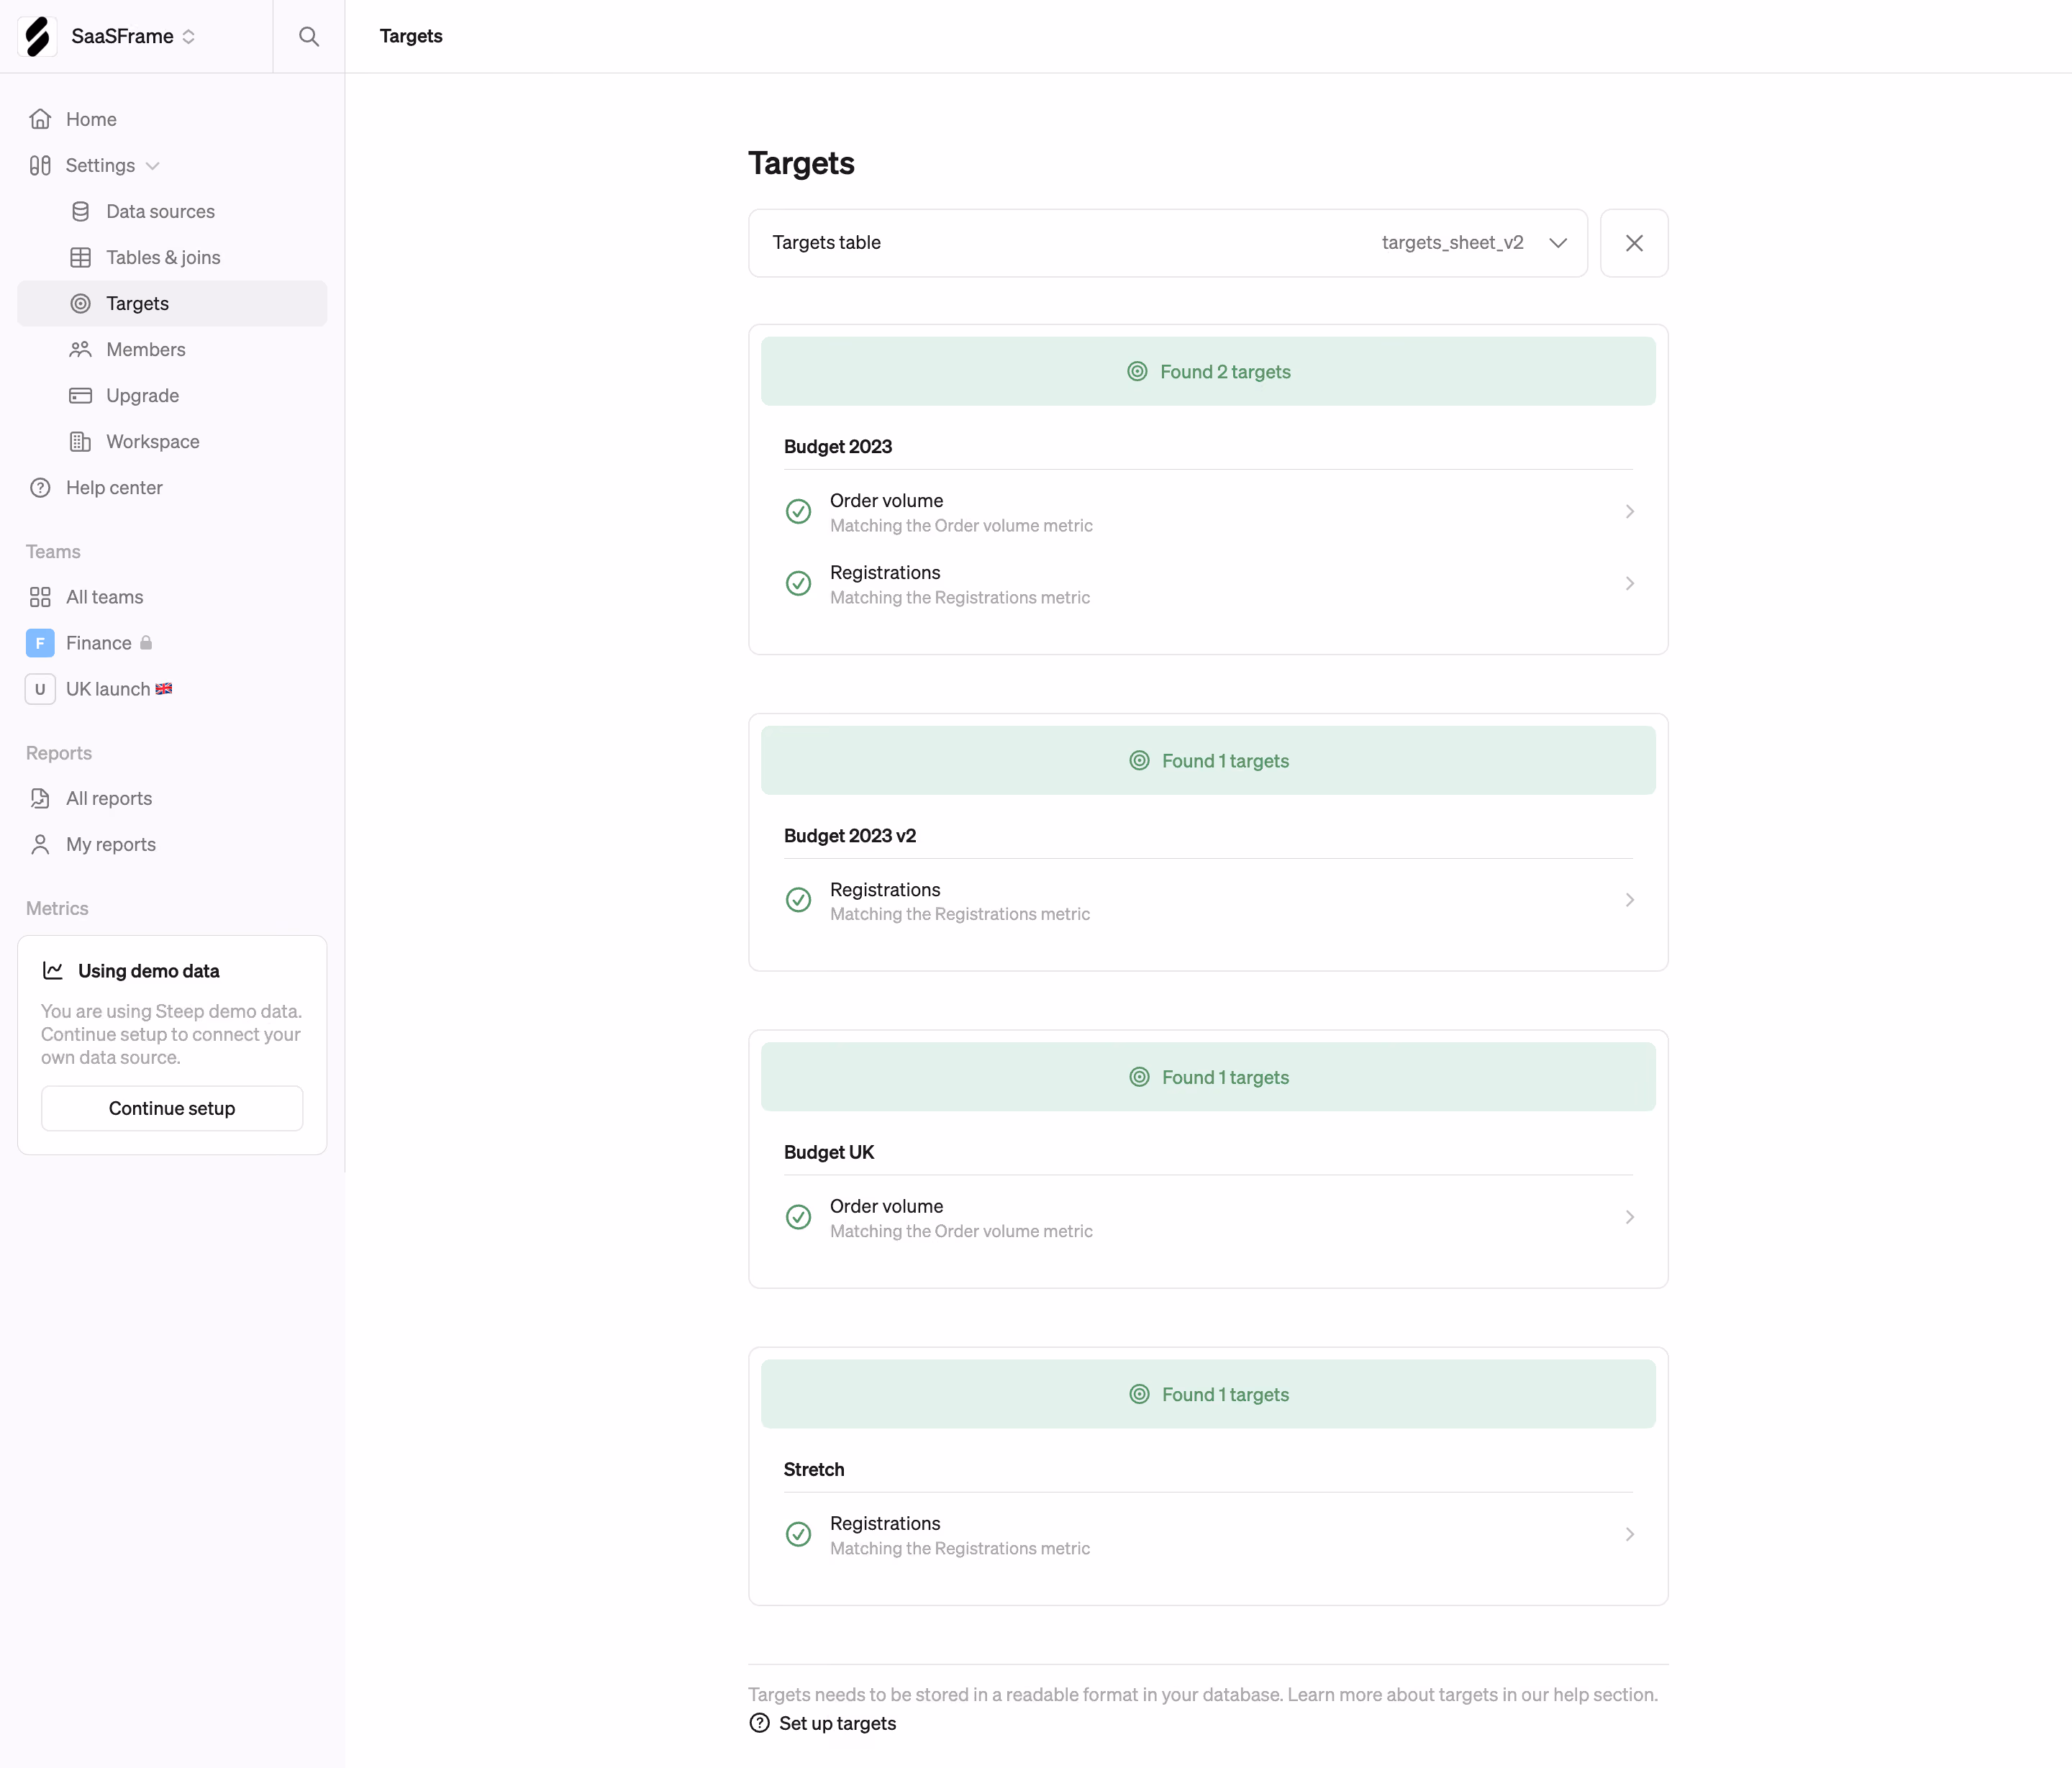2072x1768 pixels.
Task: Clear the selected targets table
Action: [1634, 243]
